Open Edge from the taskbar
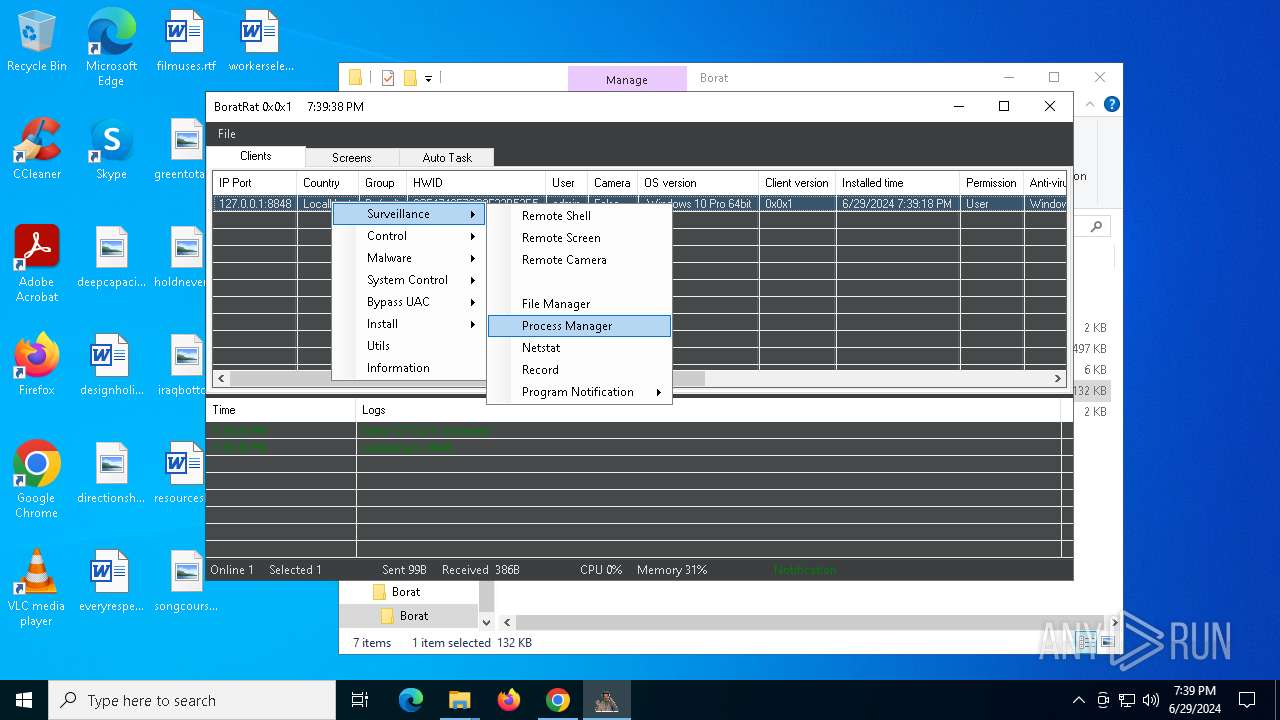Image resolution: width=1280 pixels, height=720 pixels. click(411, 700)
